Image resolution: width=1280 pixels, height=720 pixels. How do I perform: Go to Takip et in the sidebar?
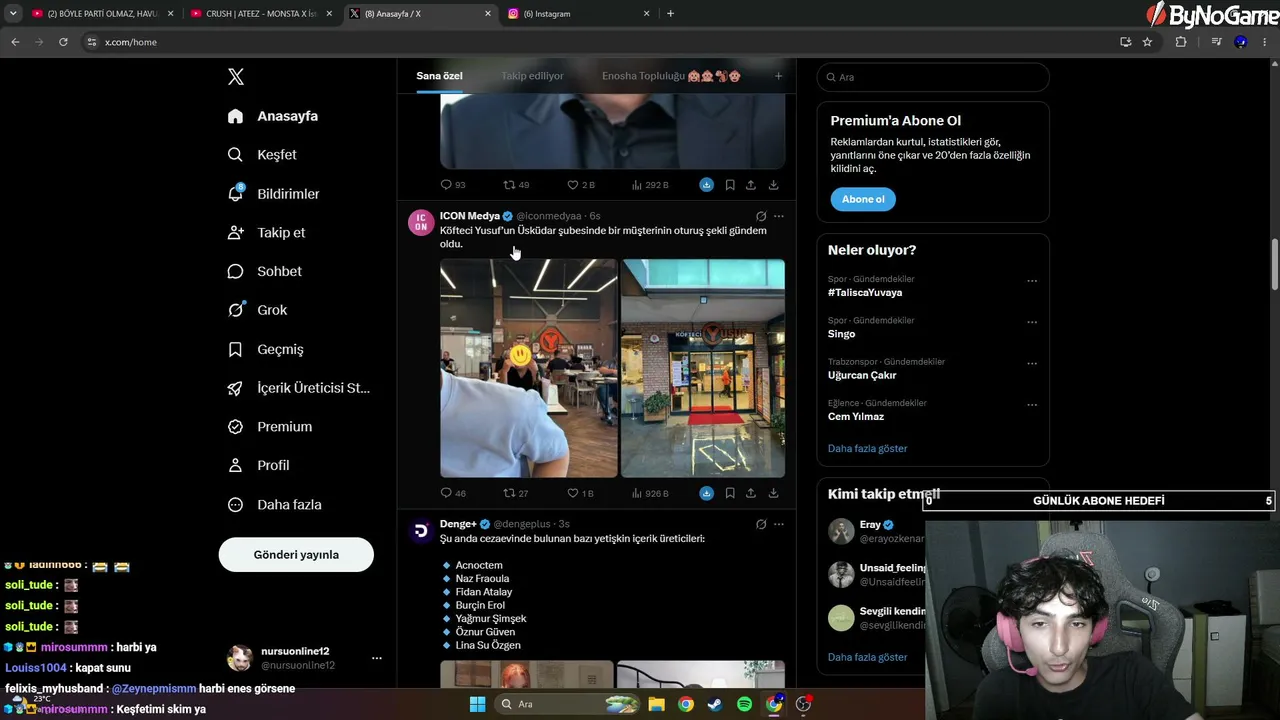(x=266, y=233)
